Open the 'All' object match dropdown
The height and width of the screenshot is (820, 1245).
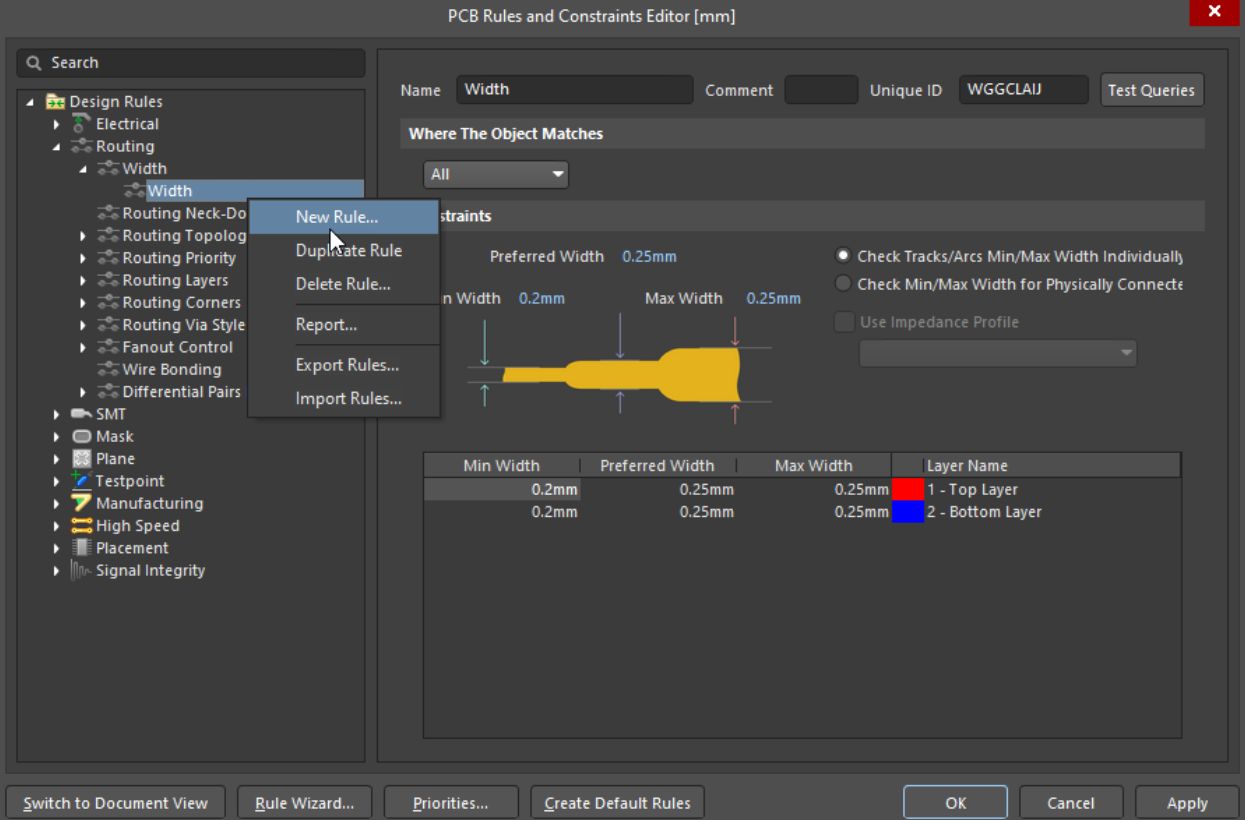click(496, 175)
